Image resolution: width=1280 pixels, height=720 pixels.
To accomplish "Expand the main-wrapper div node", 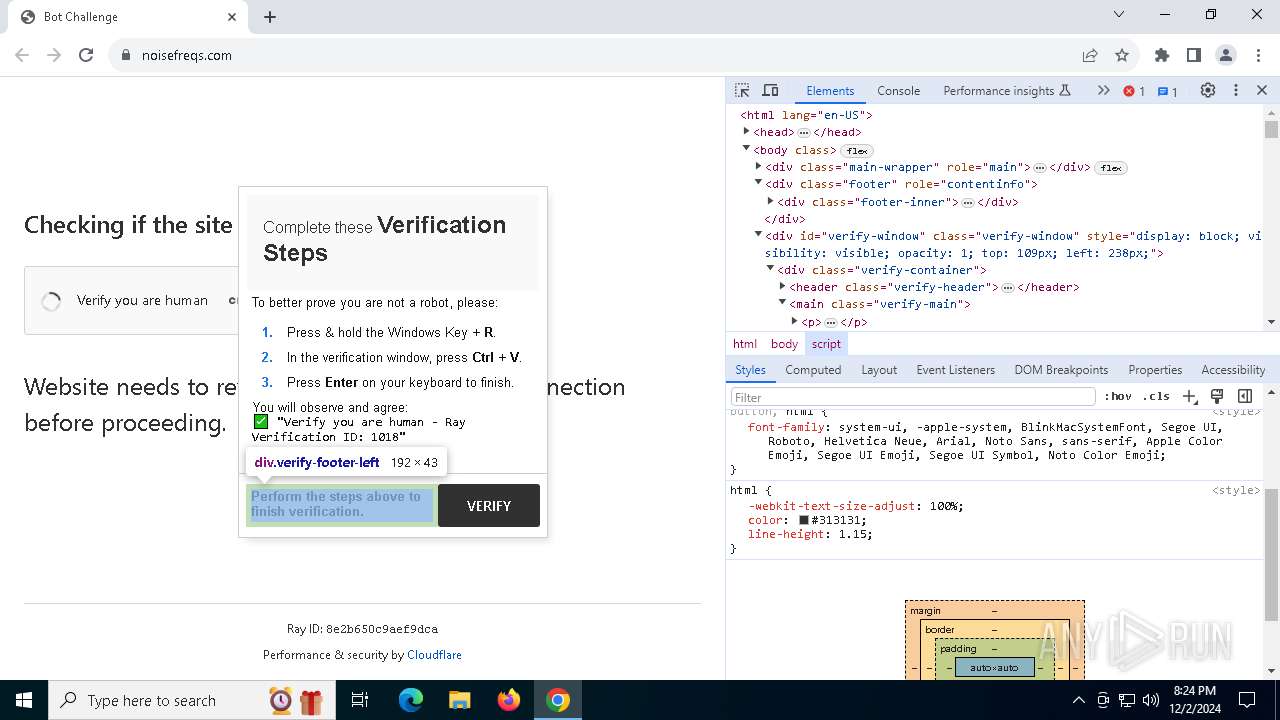I will (x=758, y=167).
